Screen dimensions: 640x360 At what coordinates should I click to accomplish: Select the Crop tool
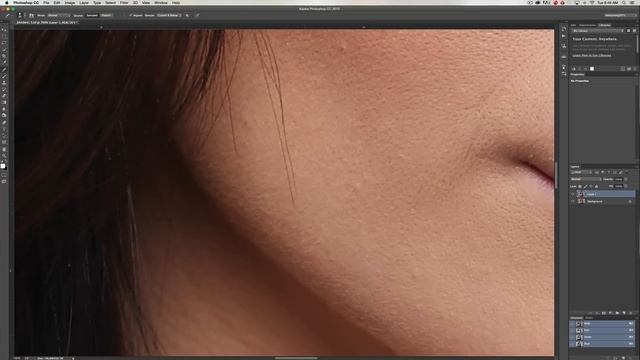(x=4, y=56)
